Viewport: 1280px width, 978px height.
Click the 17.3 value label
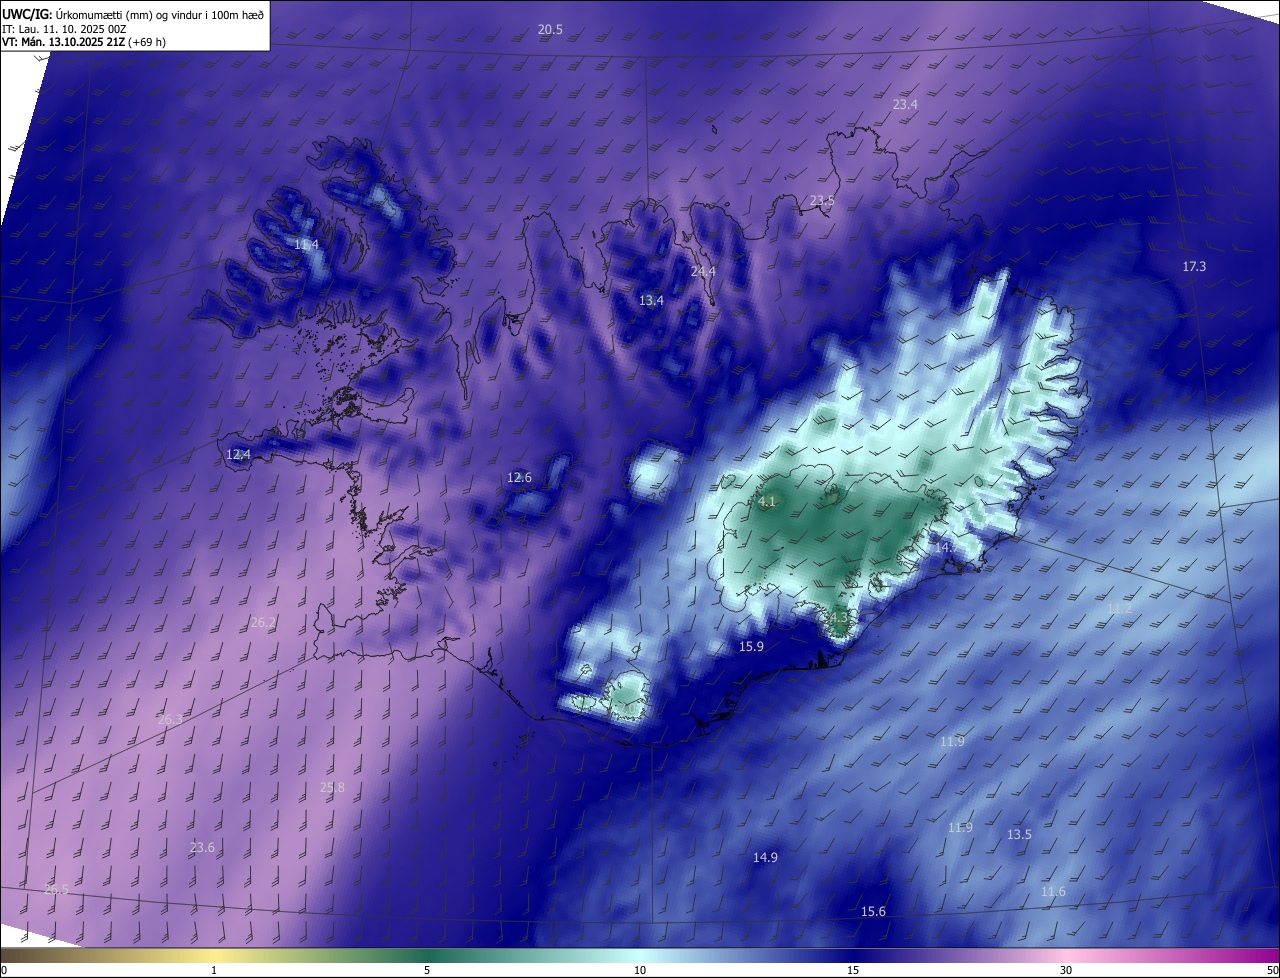[x=1194, y=267]
